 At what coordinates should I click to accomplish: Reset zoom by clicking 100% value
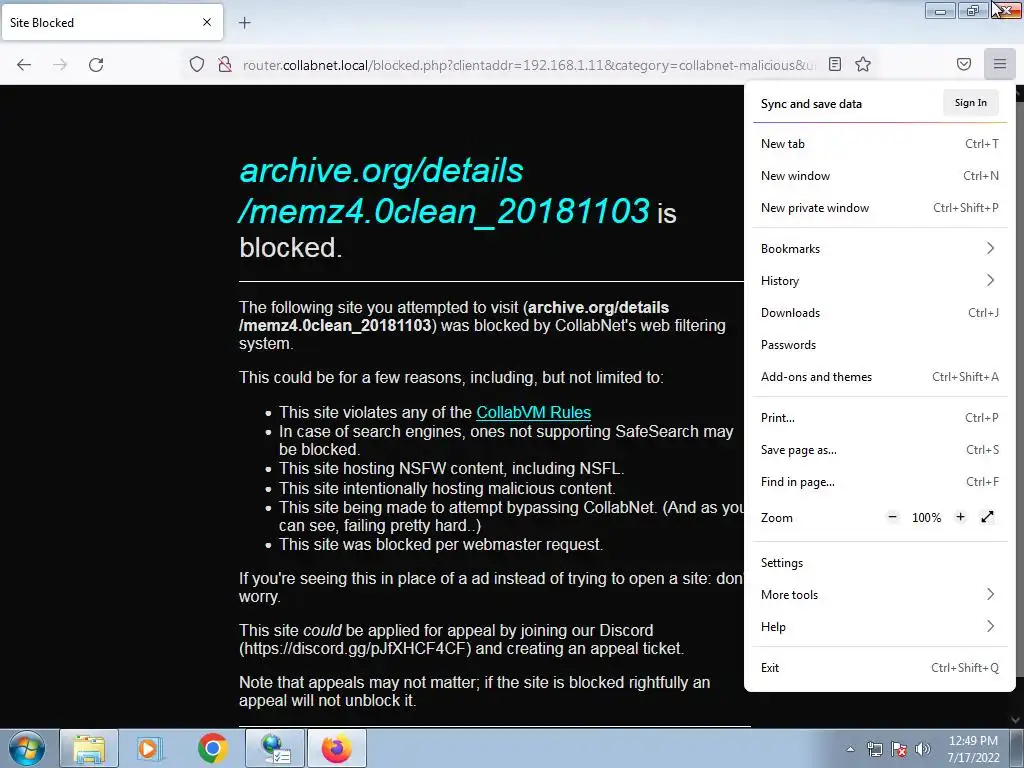tap(926, 518)
